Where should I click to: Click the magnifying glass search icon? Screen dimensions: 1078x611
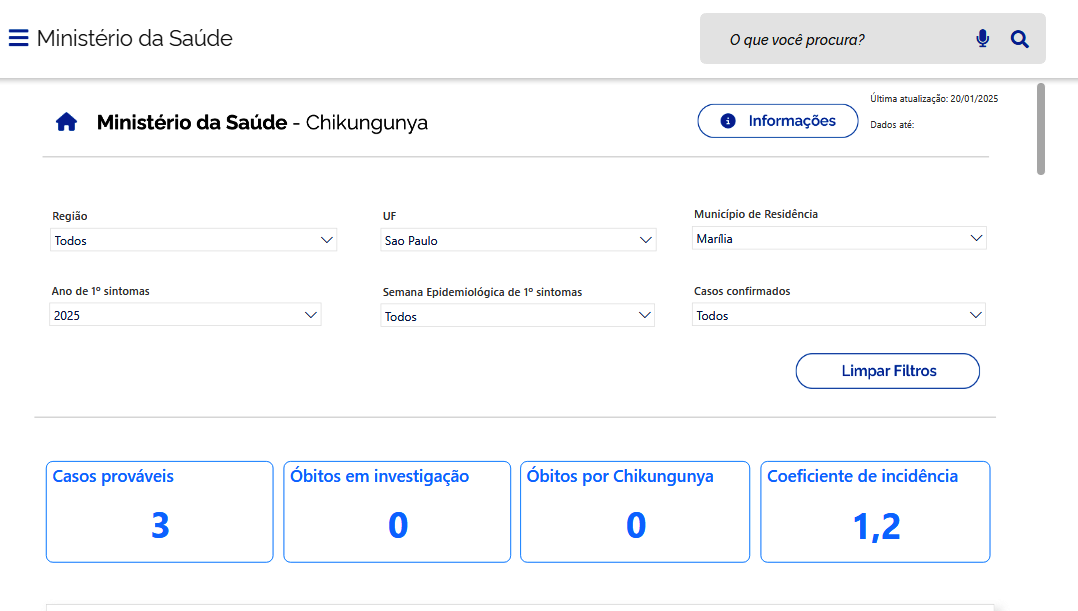(x=1020, y=39)
